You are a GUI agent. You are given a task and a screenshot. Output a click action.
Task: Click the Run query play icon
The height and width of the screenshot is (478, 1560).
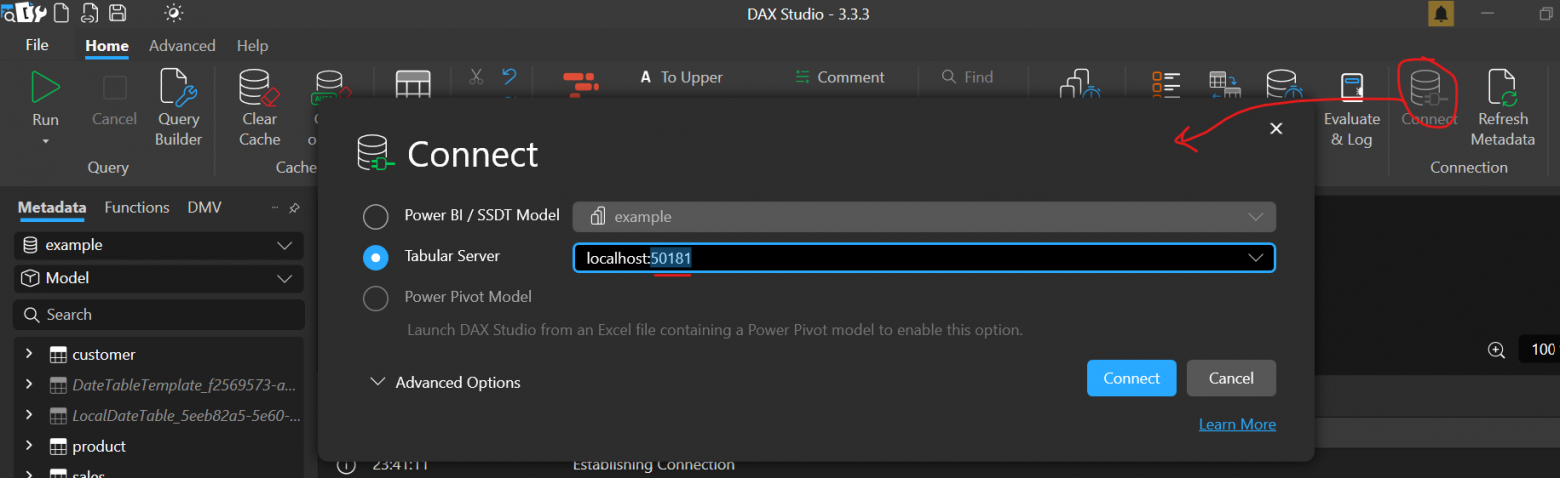coord(45,88)
